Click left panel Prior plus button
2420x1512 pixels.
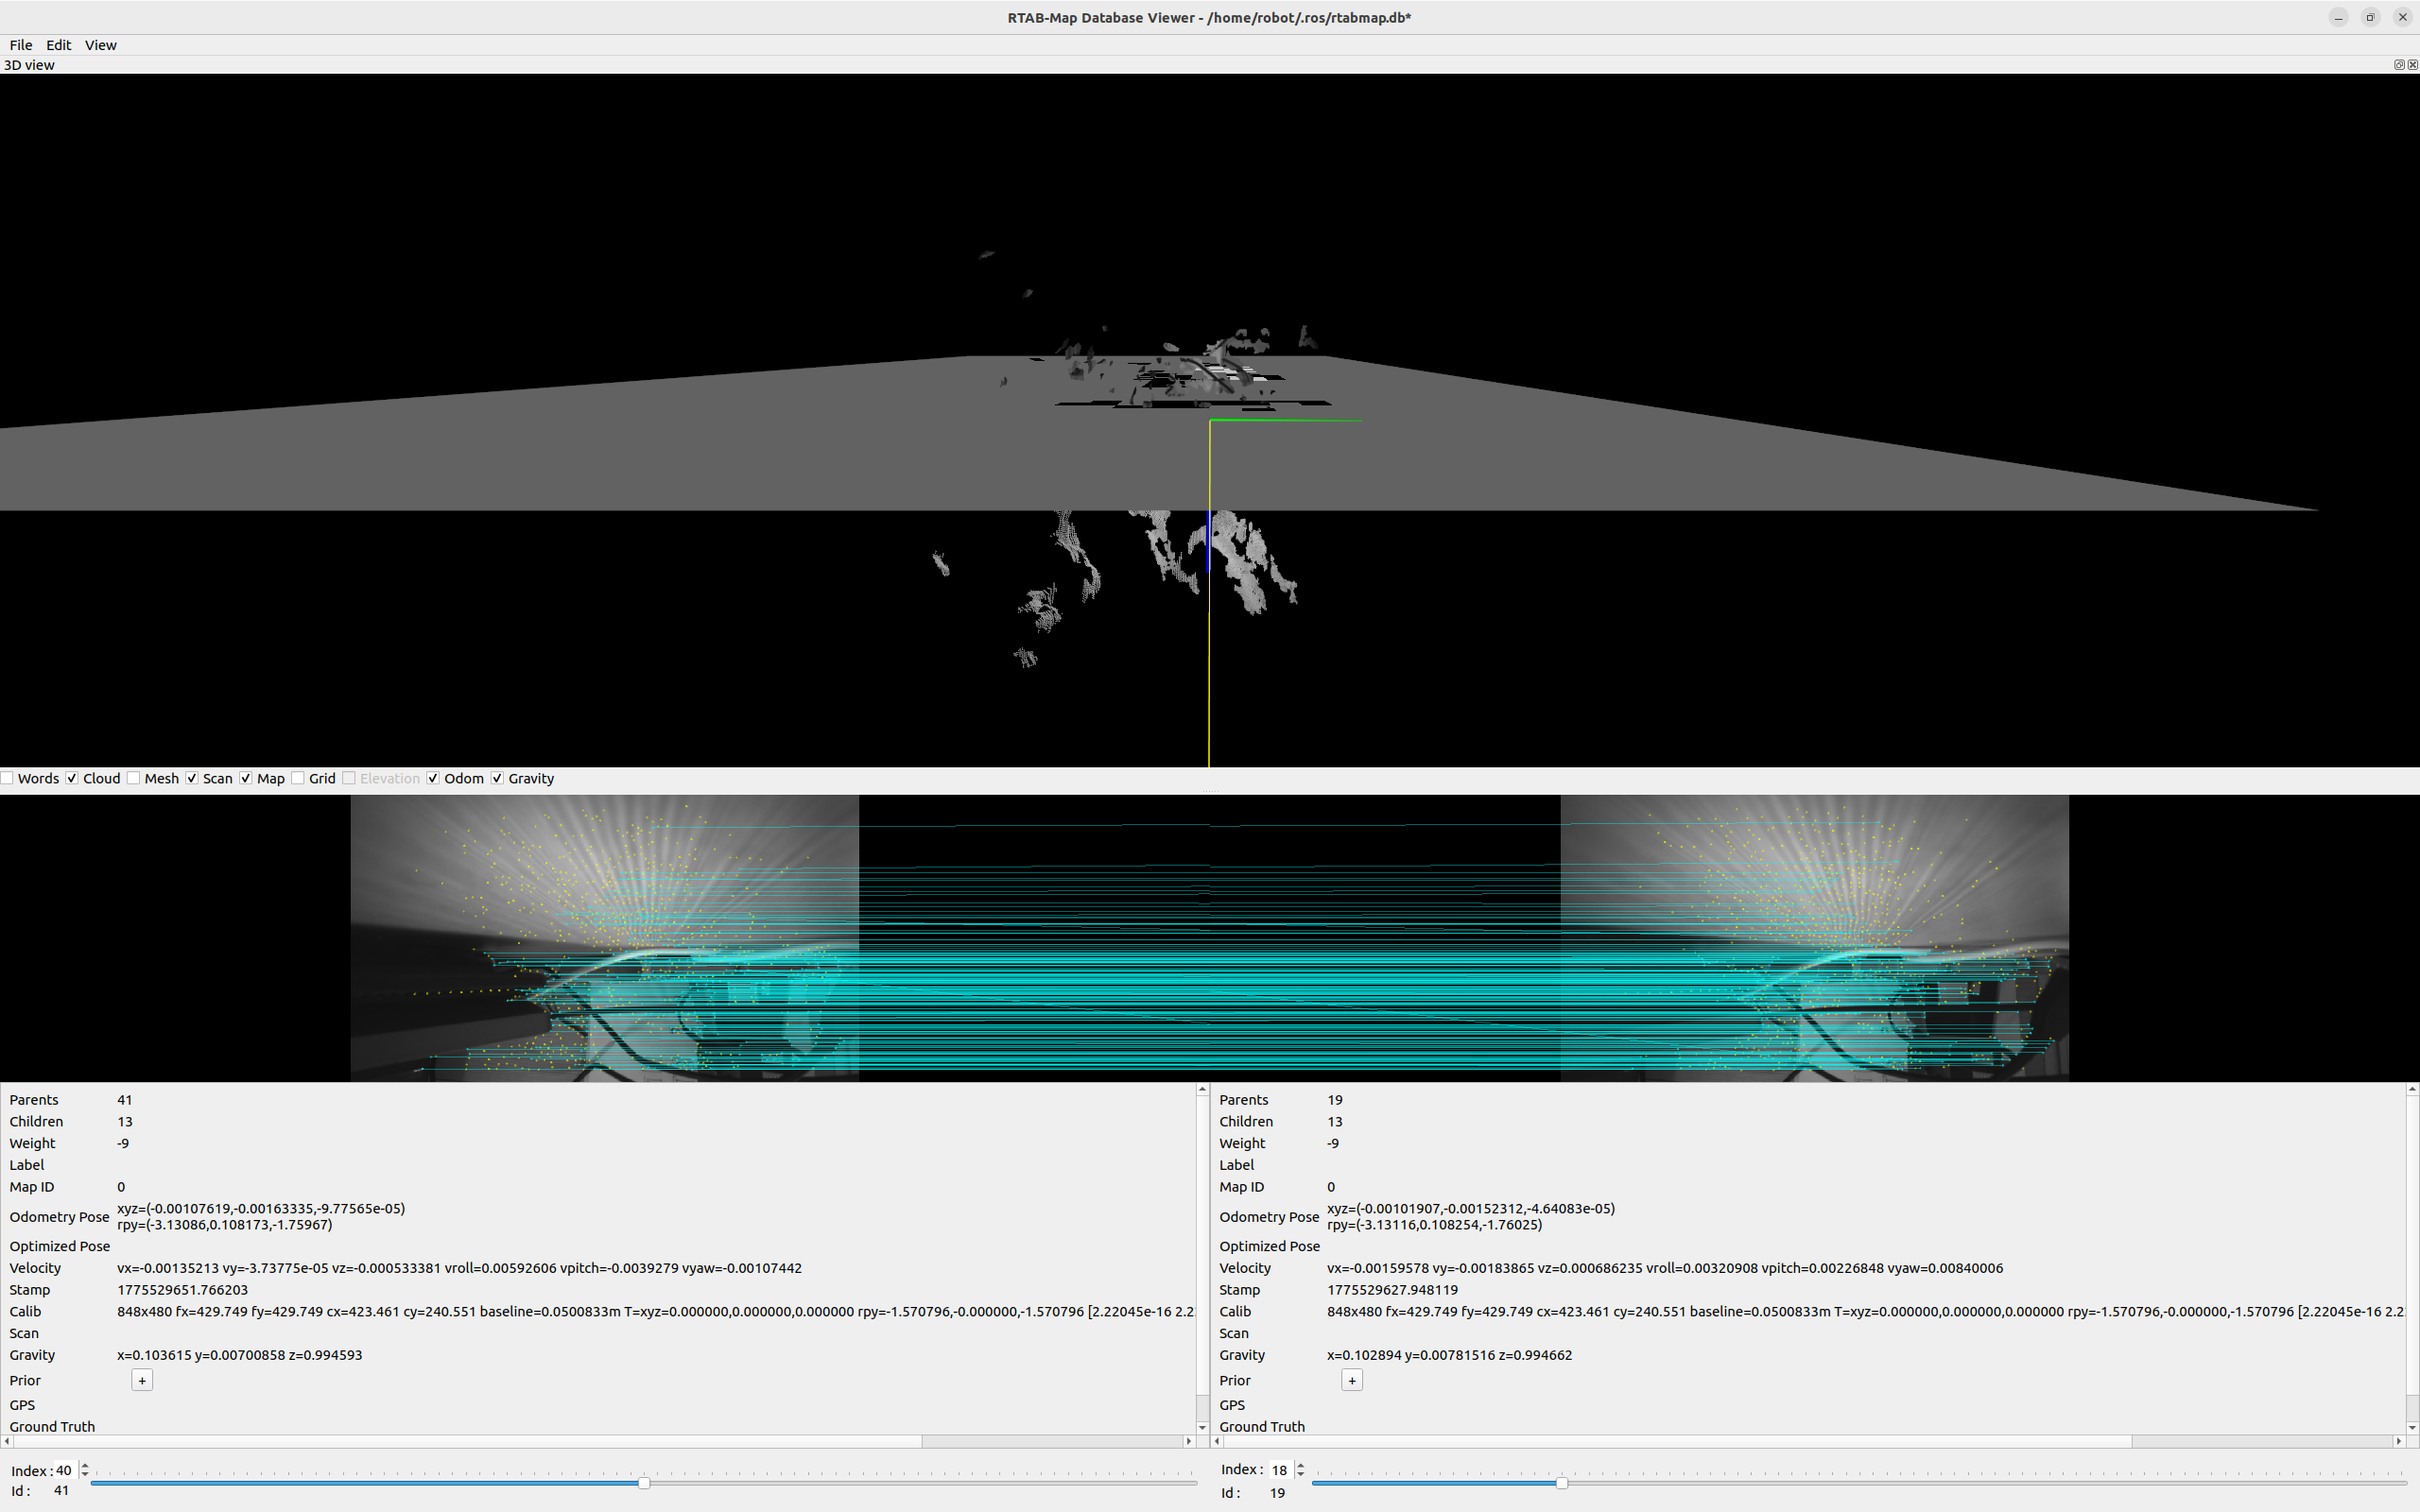click(x=142, y=1380)
